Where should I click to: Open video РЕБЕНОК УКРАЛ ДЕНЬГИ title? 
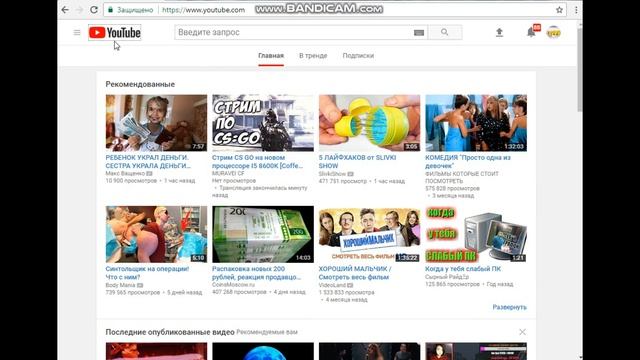coord(148,162)
